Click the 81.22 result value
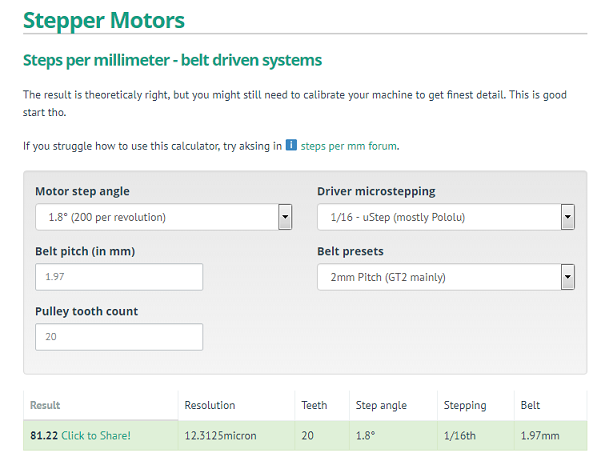Viewport: 609px width, 465px height. pyautogui.click(x=44, y=435)
